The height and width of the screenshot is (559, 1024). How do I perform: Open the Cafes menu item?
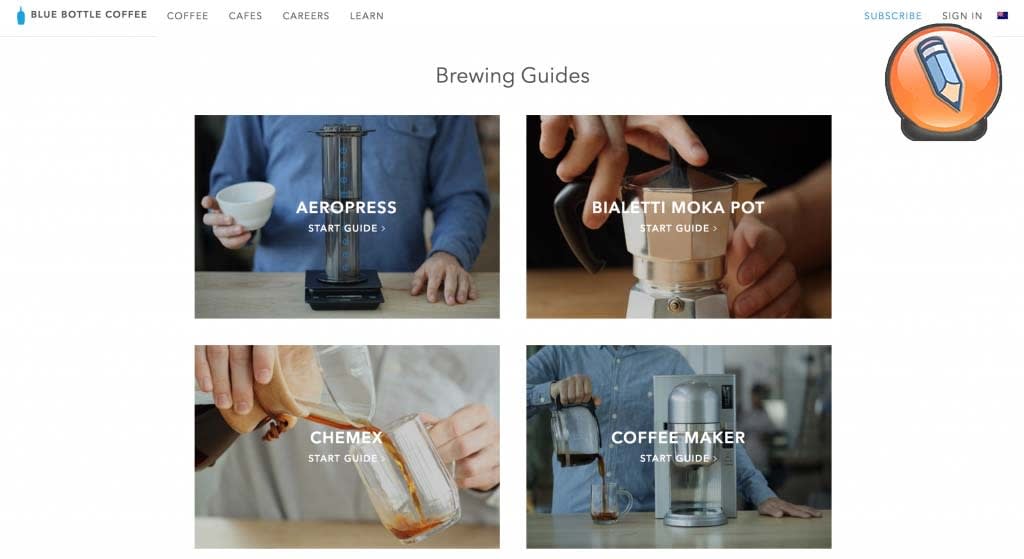point(245,16)
